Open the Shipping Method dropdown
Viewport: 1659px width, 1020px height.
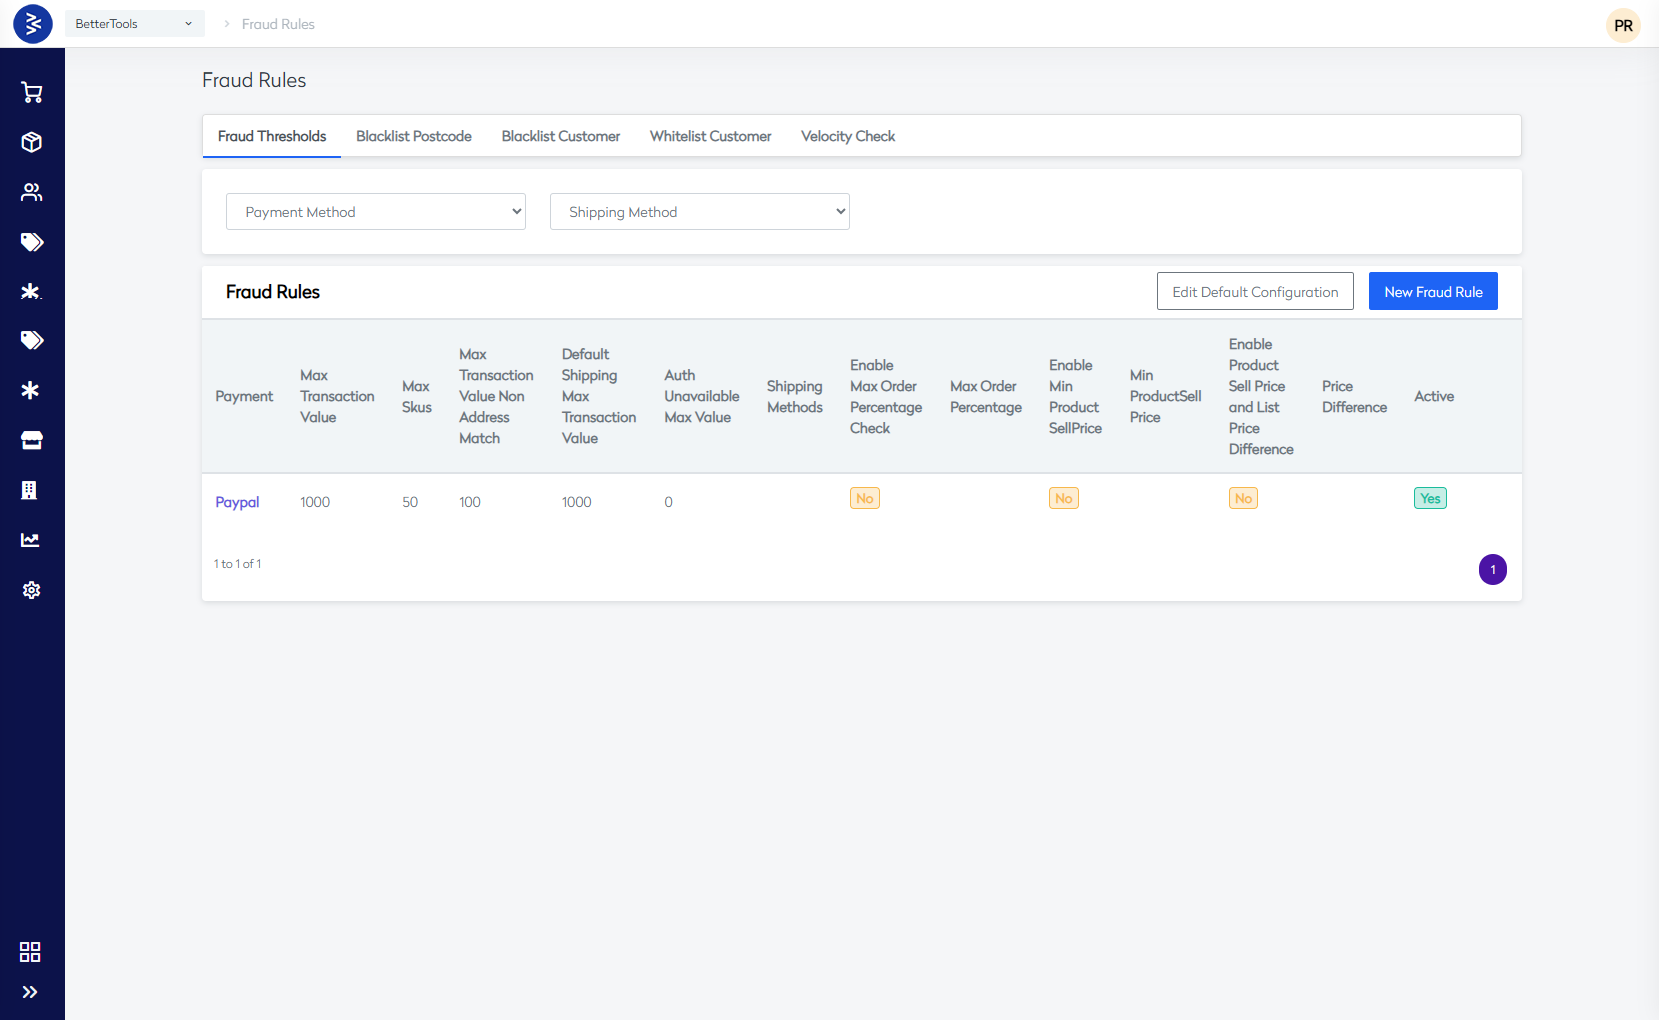pyautogui.click(x=700, y=212)
